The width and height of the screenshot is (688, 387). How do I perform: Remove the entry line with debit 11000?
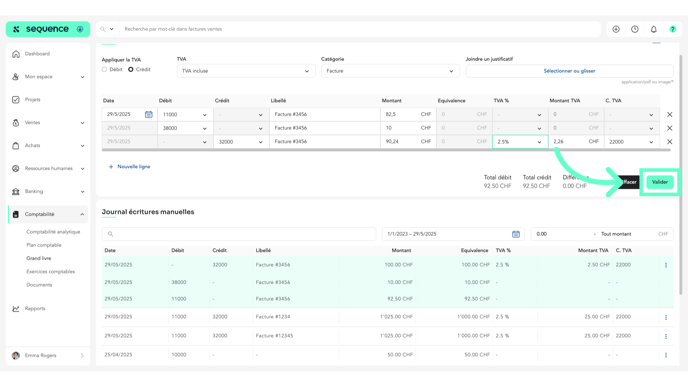tap(670, 115)
